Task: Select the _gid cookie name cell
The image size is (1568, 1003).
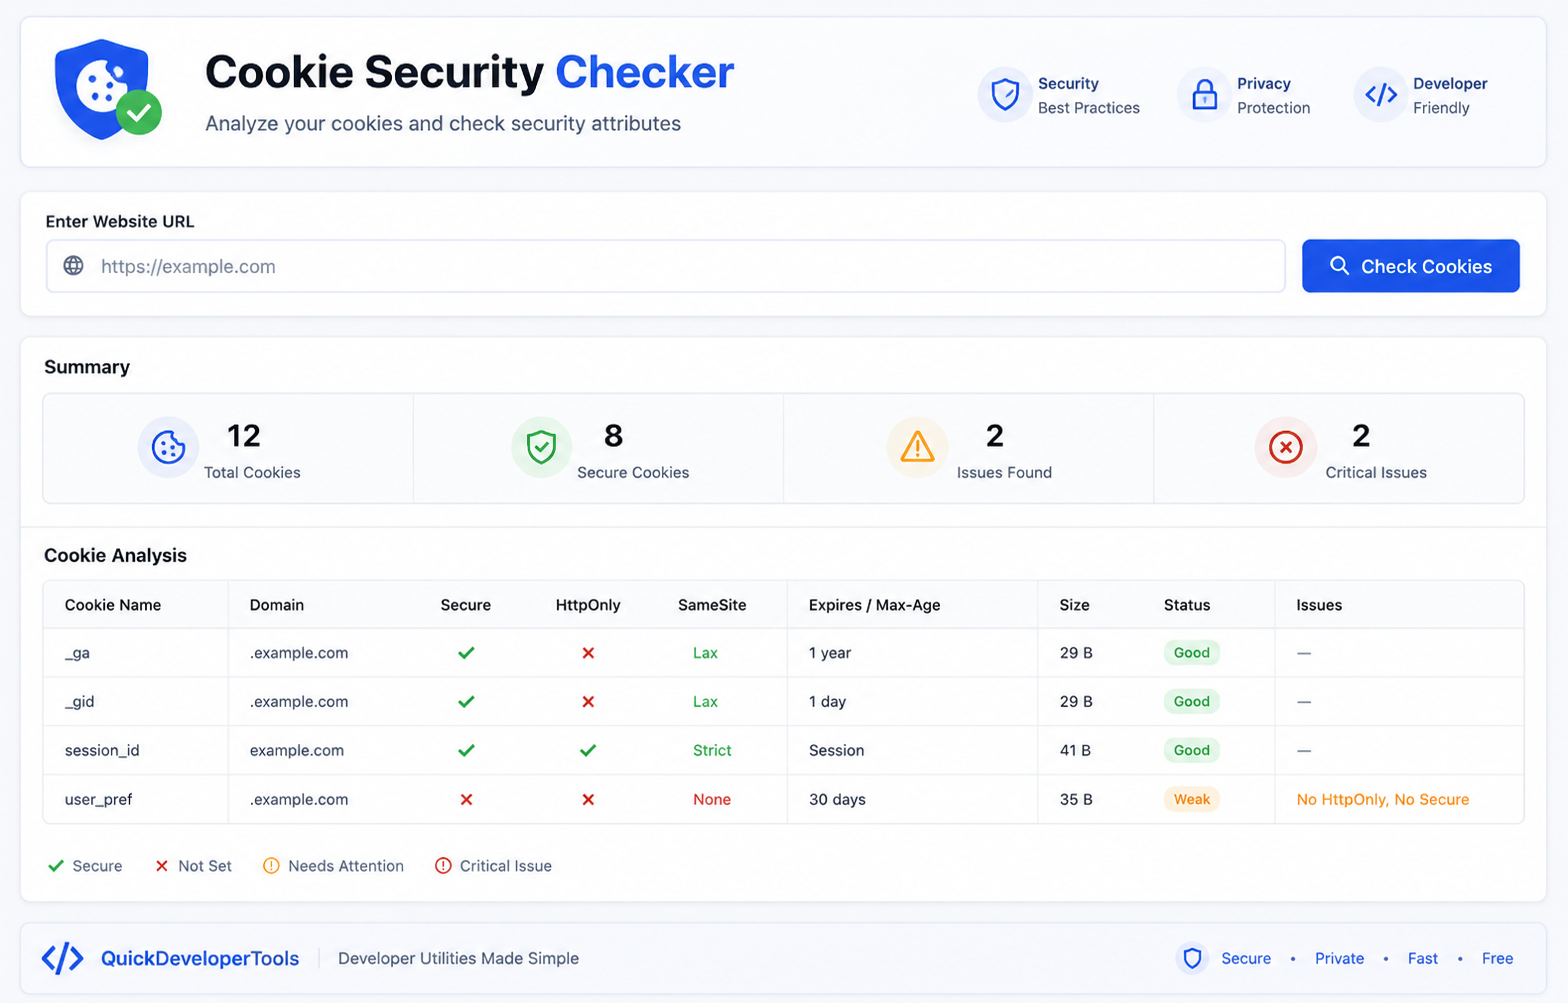Action: coord(80,702)
